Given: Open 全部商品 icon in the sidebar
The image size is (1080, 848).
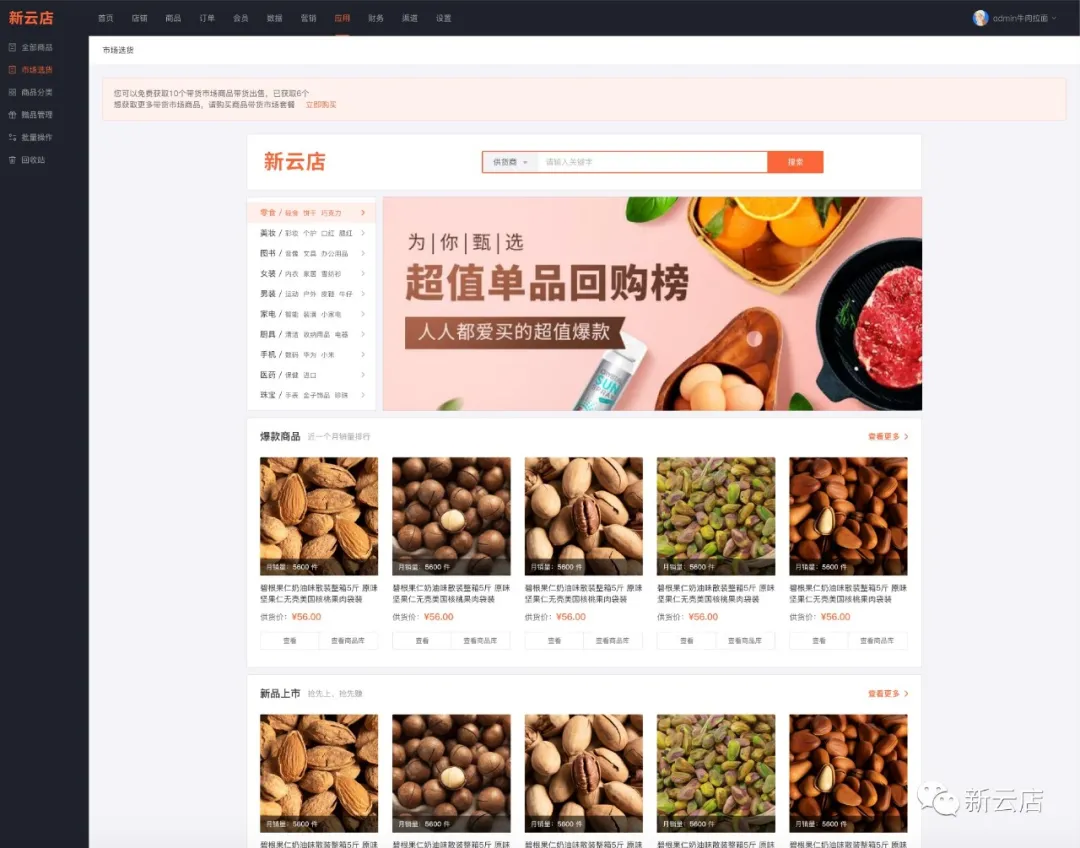Looking at the screenshot, I should point(12,48).
